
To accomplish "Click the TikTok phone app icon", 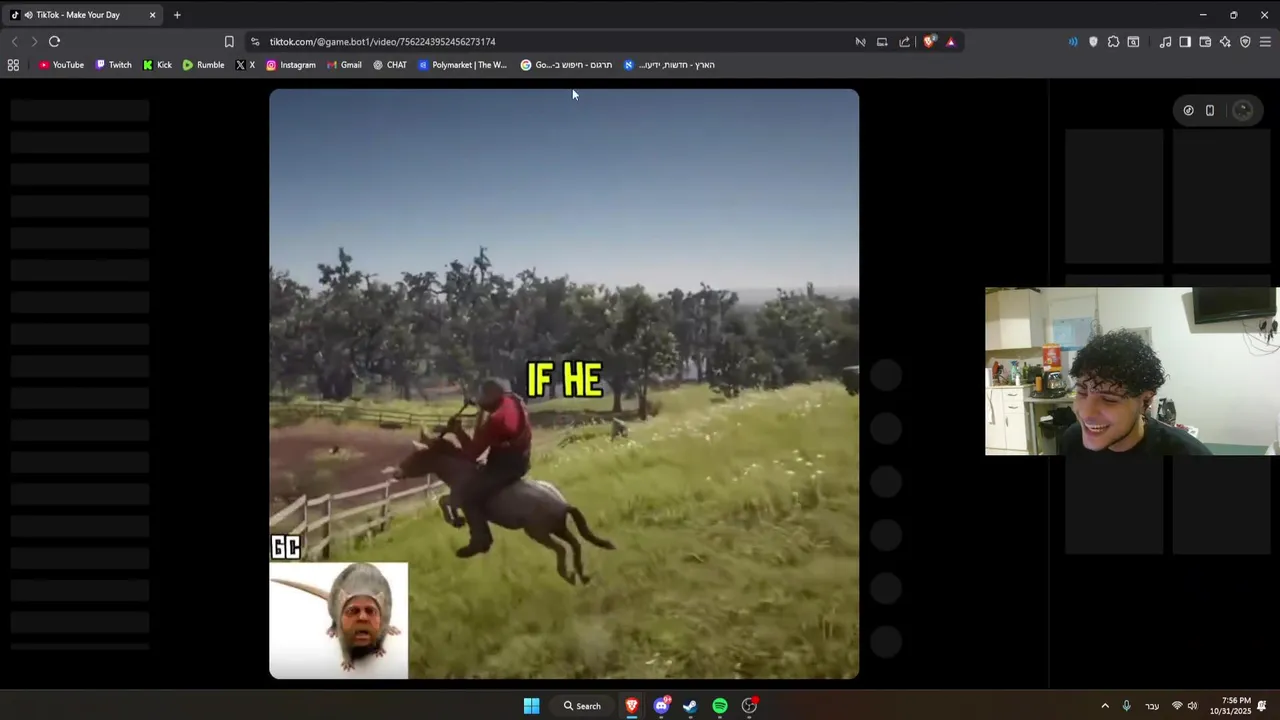I will (x=1210, y=111).
